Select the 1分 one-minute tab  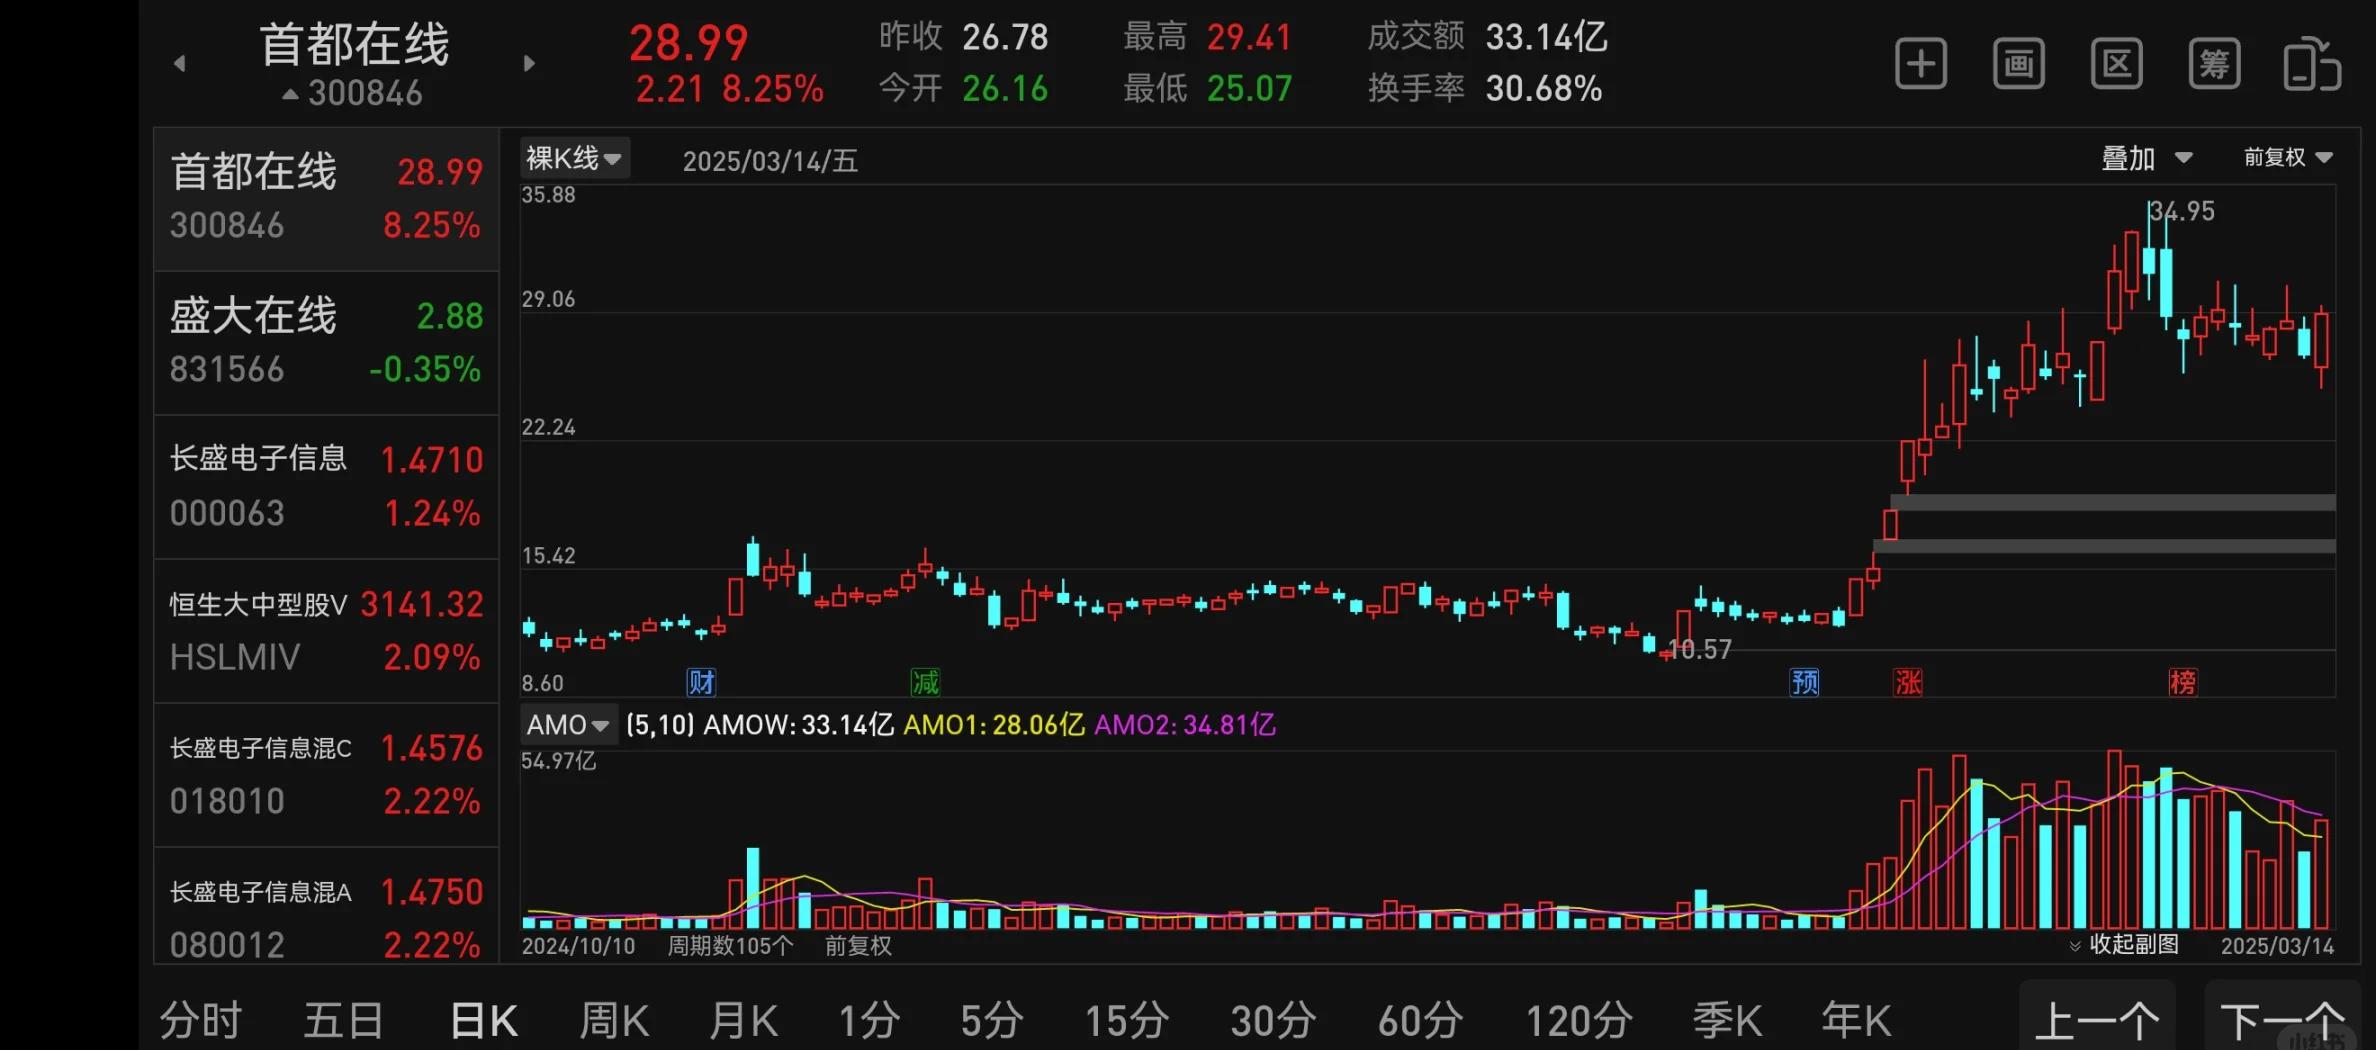point(868,1021)
